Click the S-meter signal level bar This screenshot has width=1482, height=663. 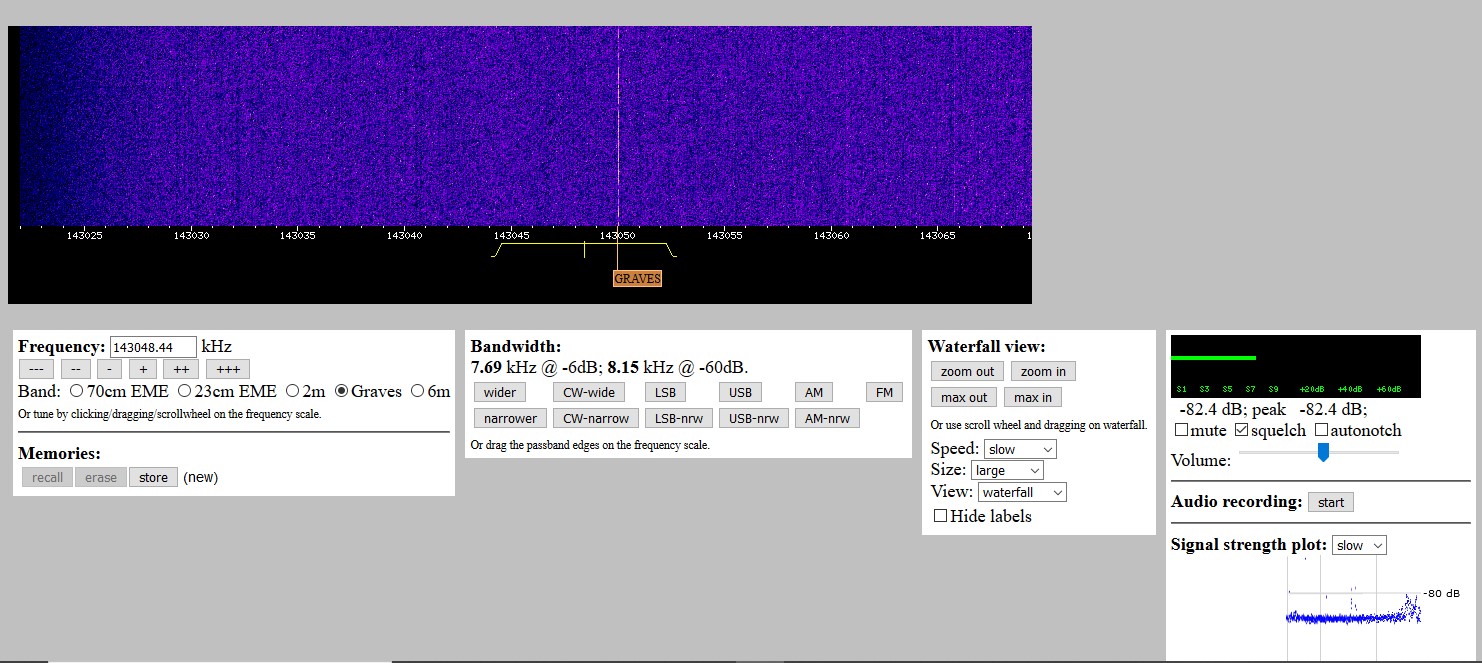[1213, 357]
